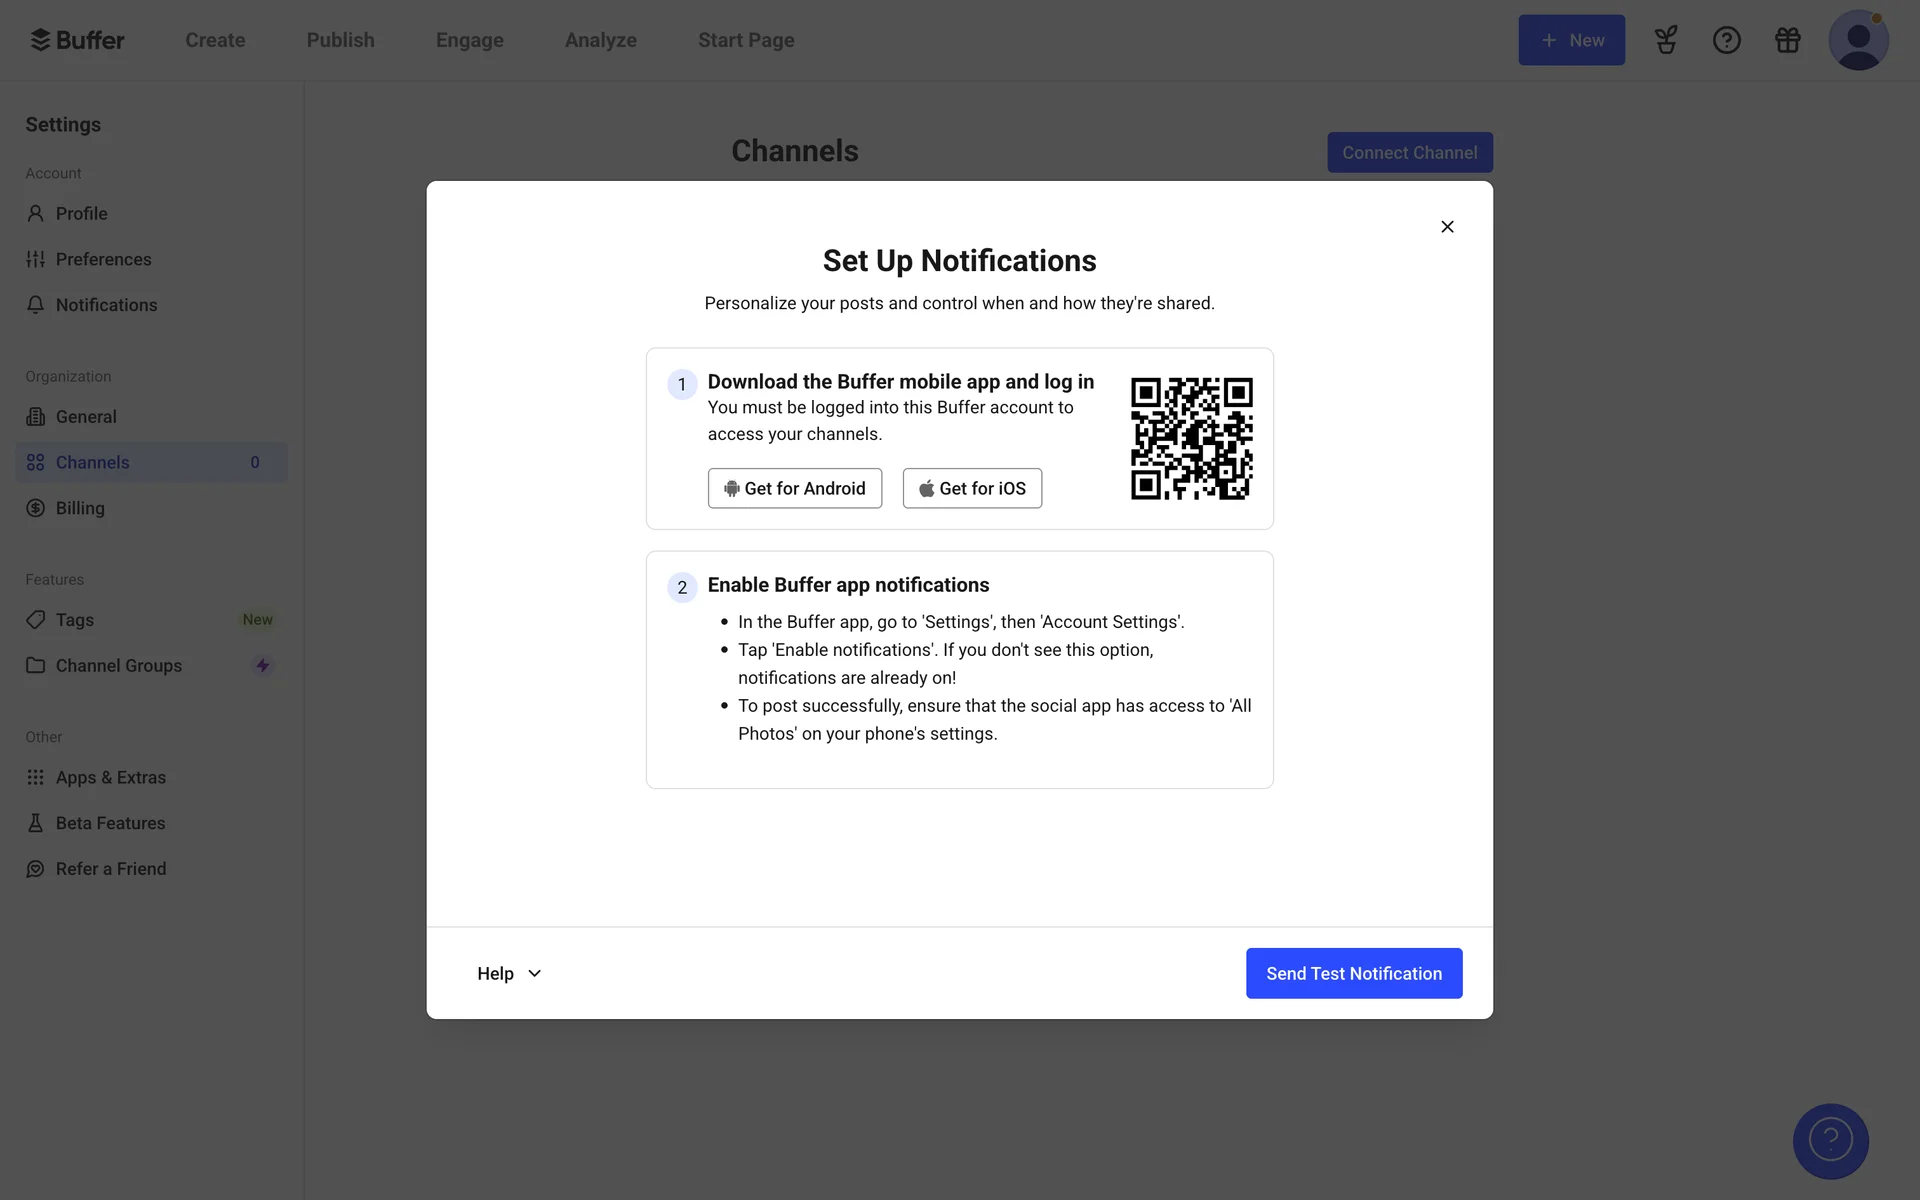Select Beta Features in sidebar
This screenshot has height=1200, width=1920.
pos(110,823)
